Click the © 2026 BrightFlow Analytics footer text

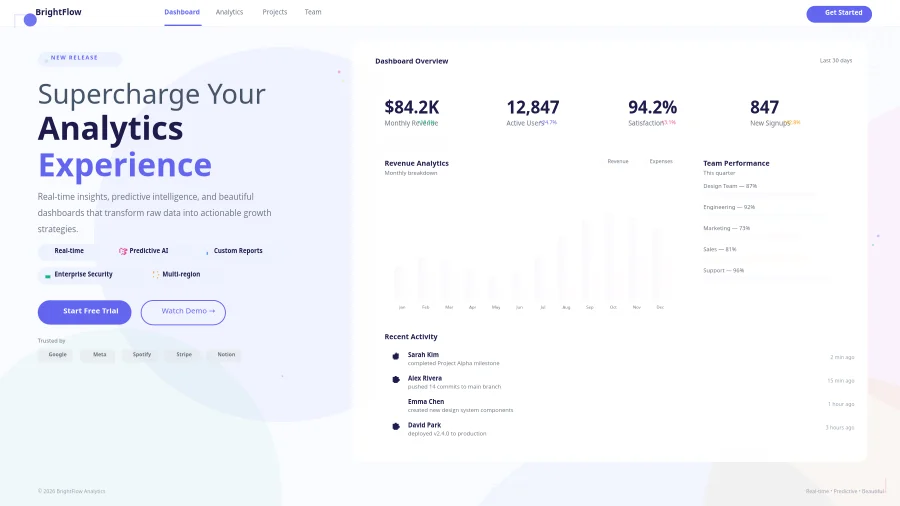click(x=72, y=491)
